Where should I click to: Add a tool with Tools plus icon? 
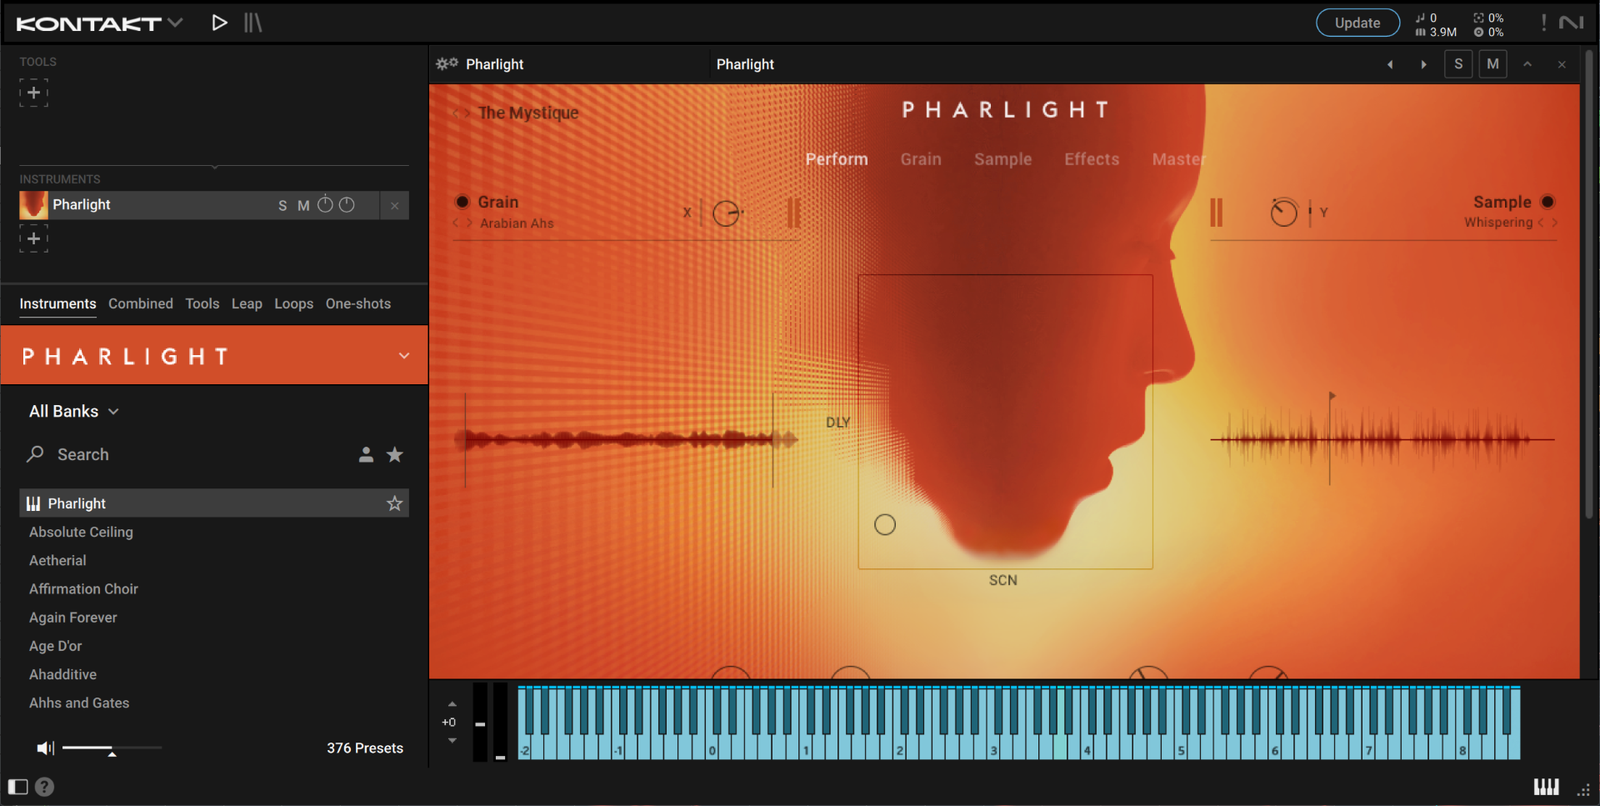click(33, 93)
